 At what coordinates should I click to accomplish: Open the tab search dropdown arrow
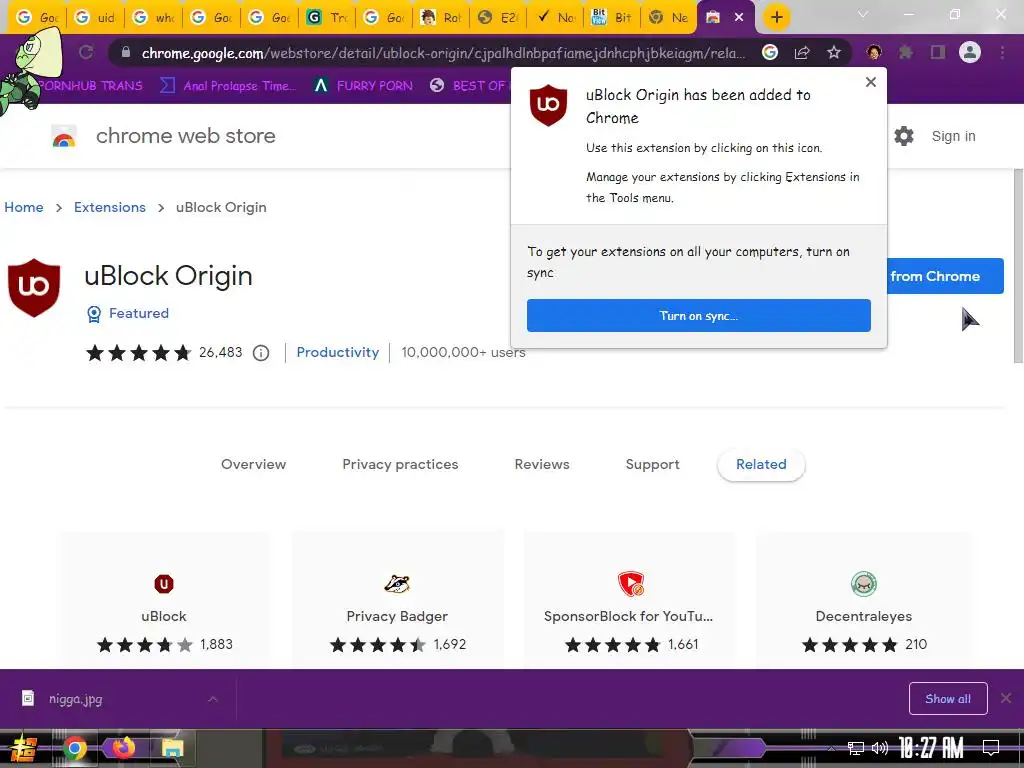(863, 14)
